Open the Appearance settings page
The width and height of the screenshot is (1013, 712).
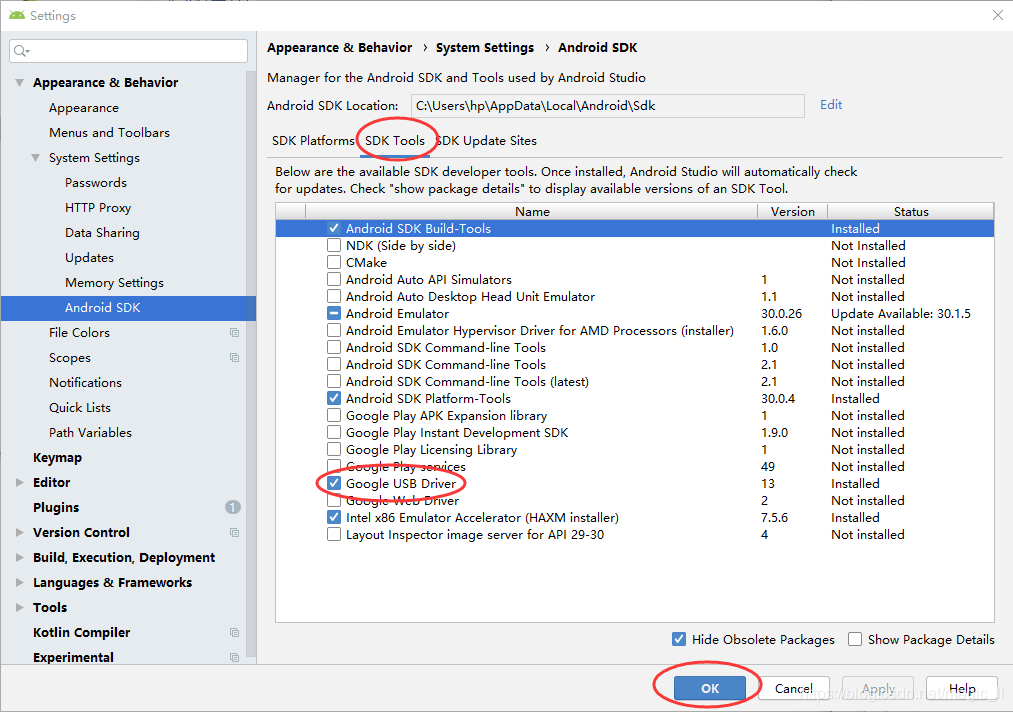83,108
